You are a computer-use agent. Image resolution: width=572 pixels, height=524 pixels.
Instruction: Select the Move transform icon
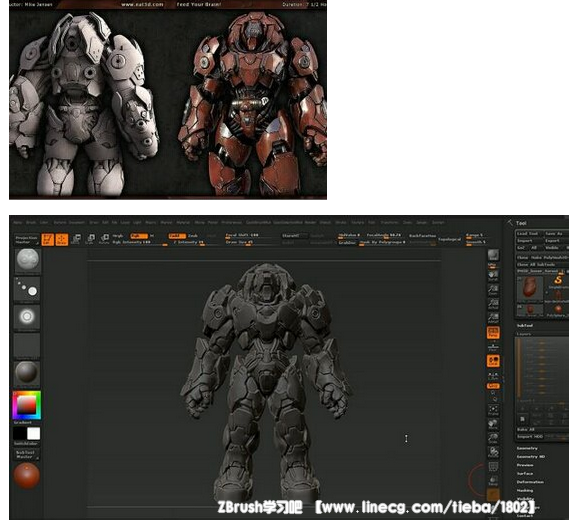coord(76,240)
